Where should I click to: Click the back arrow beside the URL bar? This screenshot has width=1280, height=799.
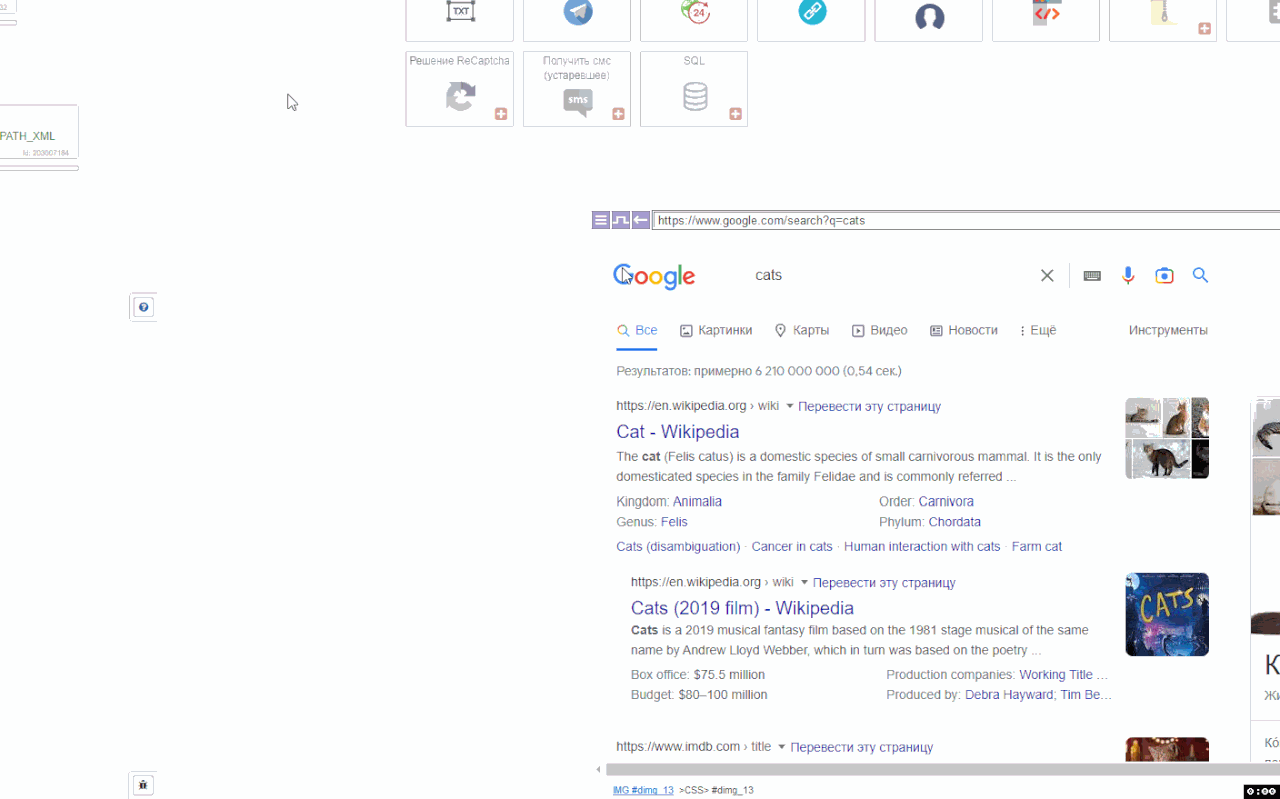tap(640, 220)
